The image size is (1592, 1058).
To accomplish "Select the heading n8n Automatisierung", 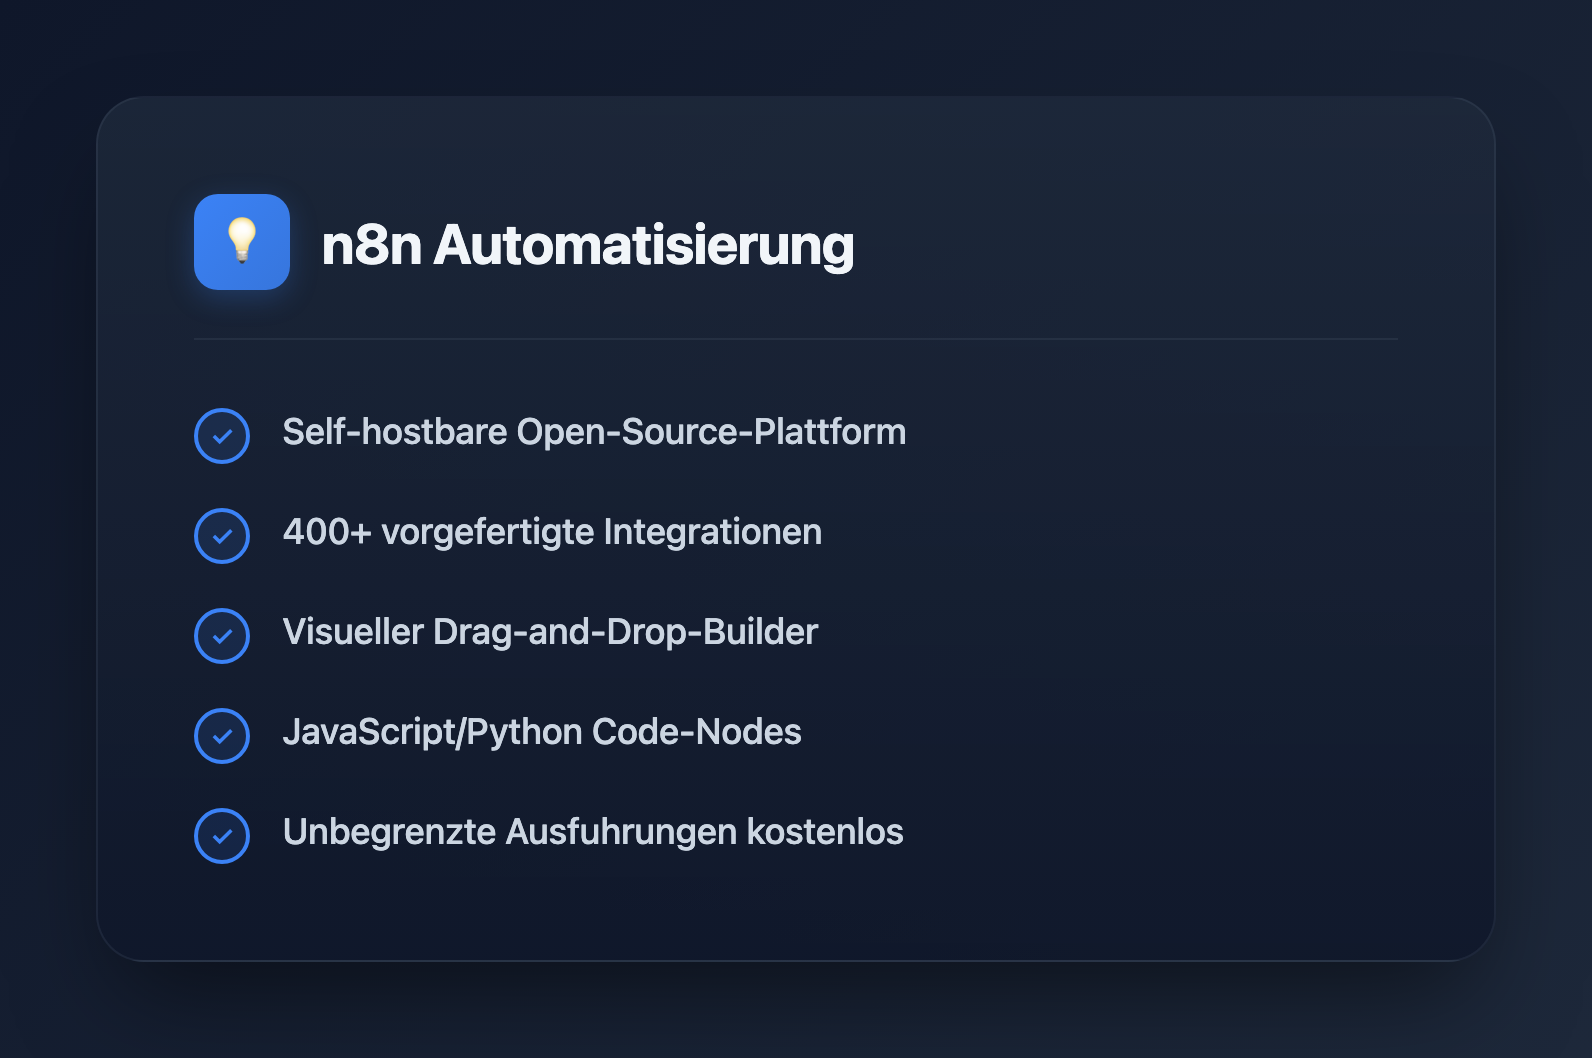I will 588,245.
